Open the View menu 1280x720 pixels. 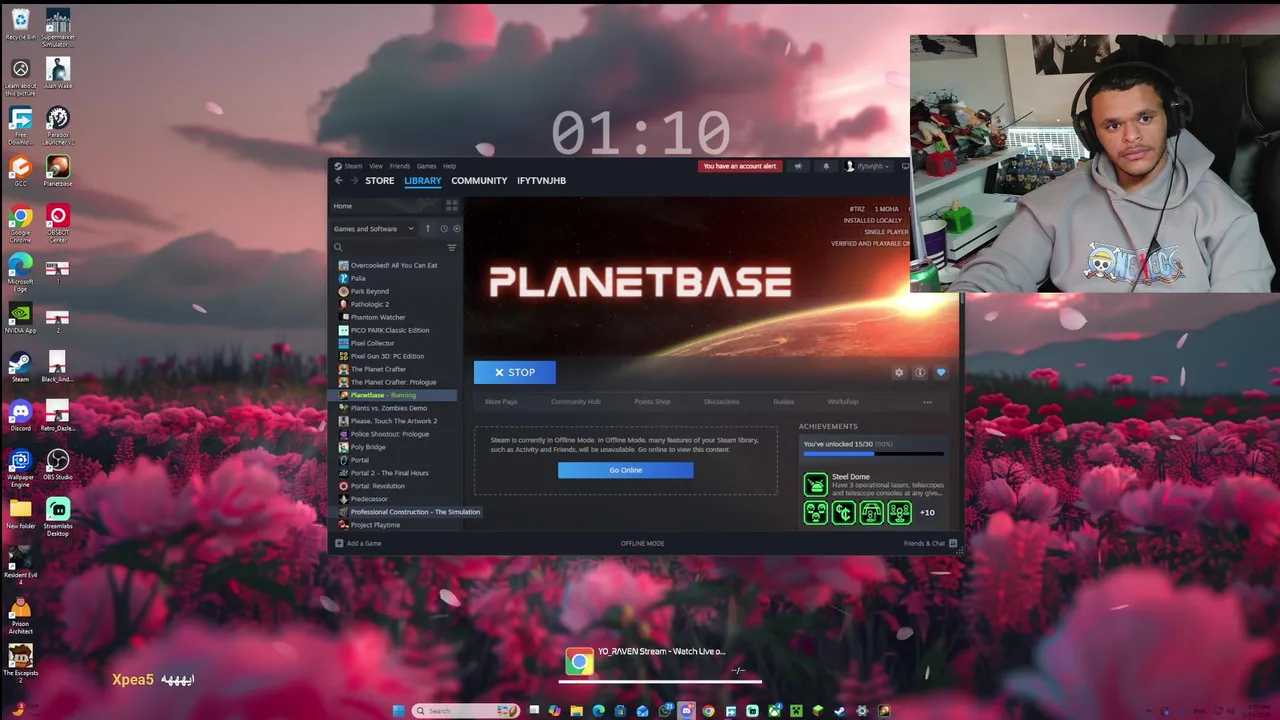(376, 166)
